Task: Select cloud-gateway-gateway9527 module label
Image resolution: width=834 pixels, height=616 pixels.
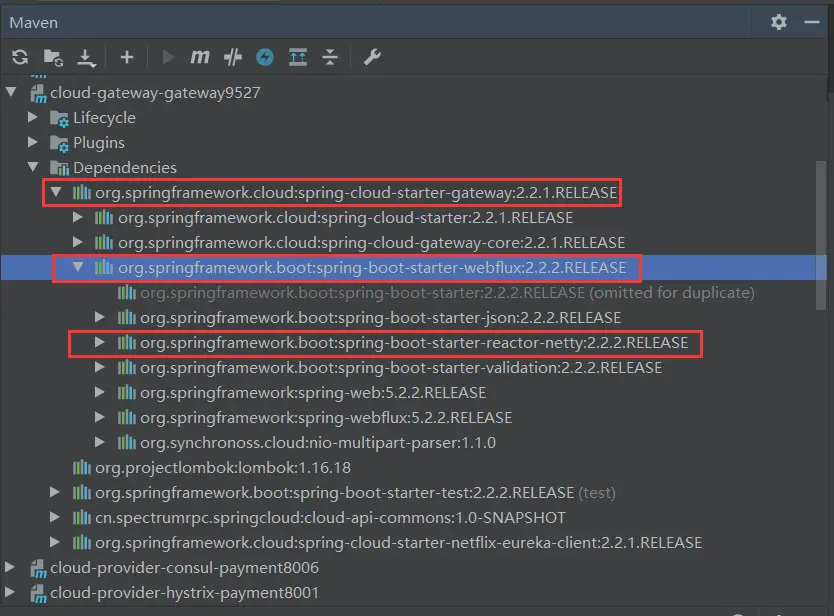Action: pos(155,93)
